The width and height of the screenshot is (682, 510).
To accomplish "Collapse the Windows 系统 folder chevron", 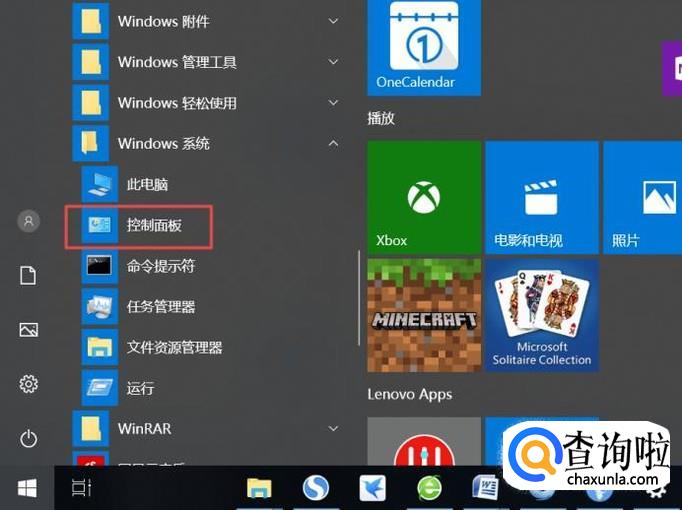I will click(x=334, y=143).
